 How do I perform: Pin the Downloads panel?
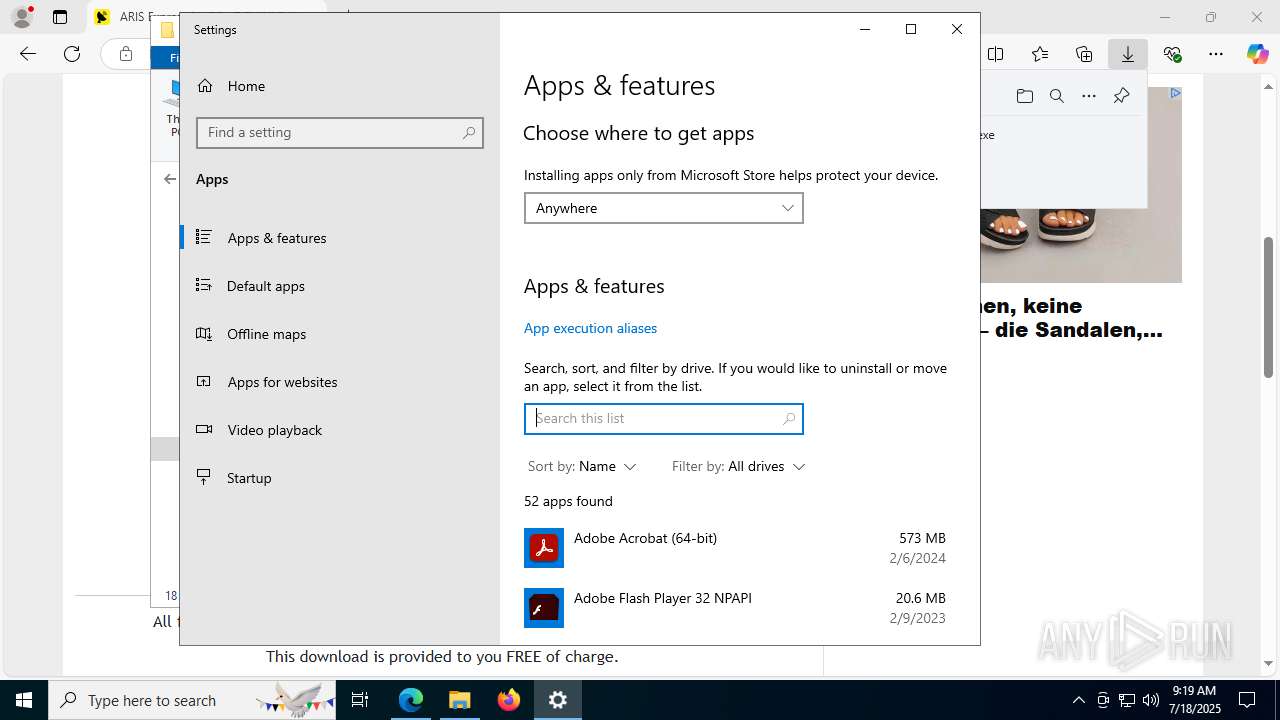[1121, 96]
